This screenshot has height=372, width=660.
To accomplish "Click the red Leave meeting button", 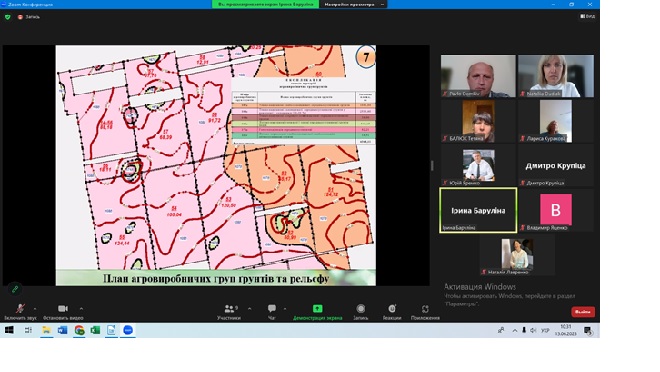I will 583,312.
